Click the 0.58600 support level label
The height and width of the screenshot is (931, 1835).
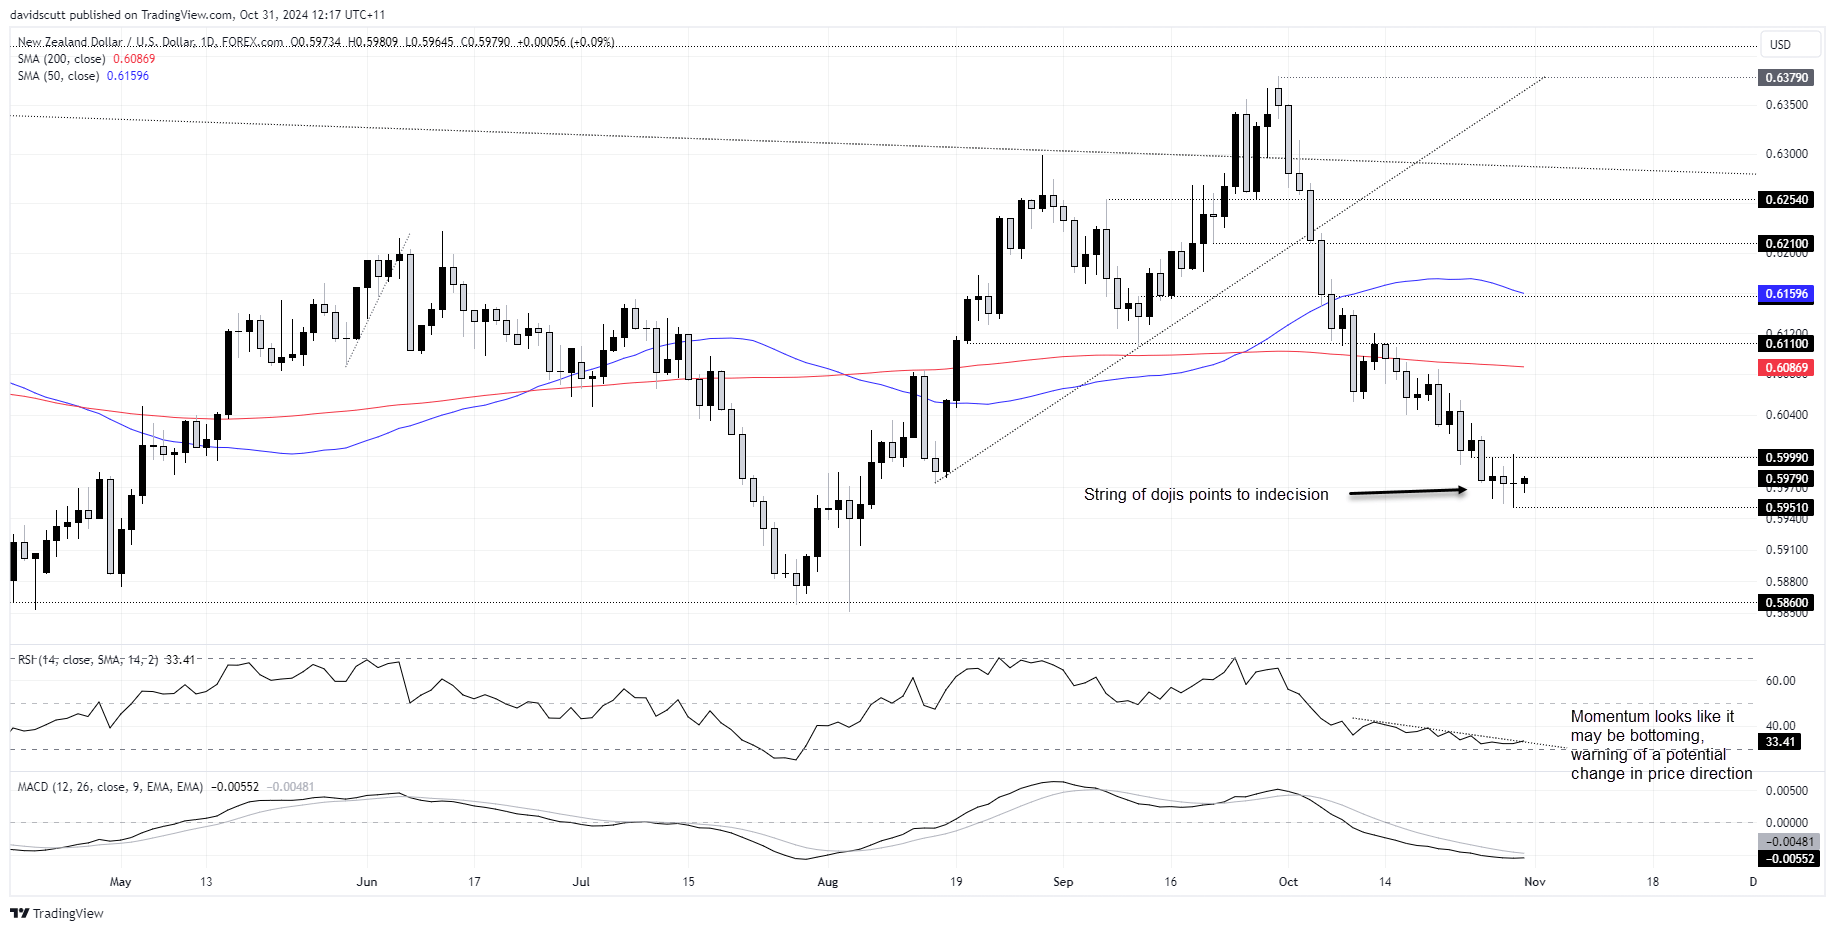point(1786,602)
